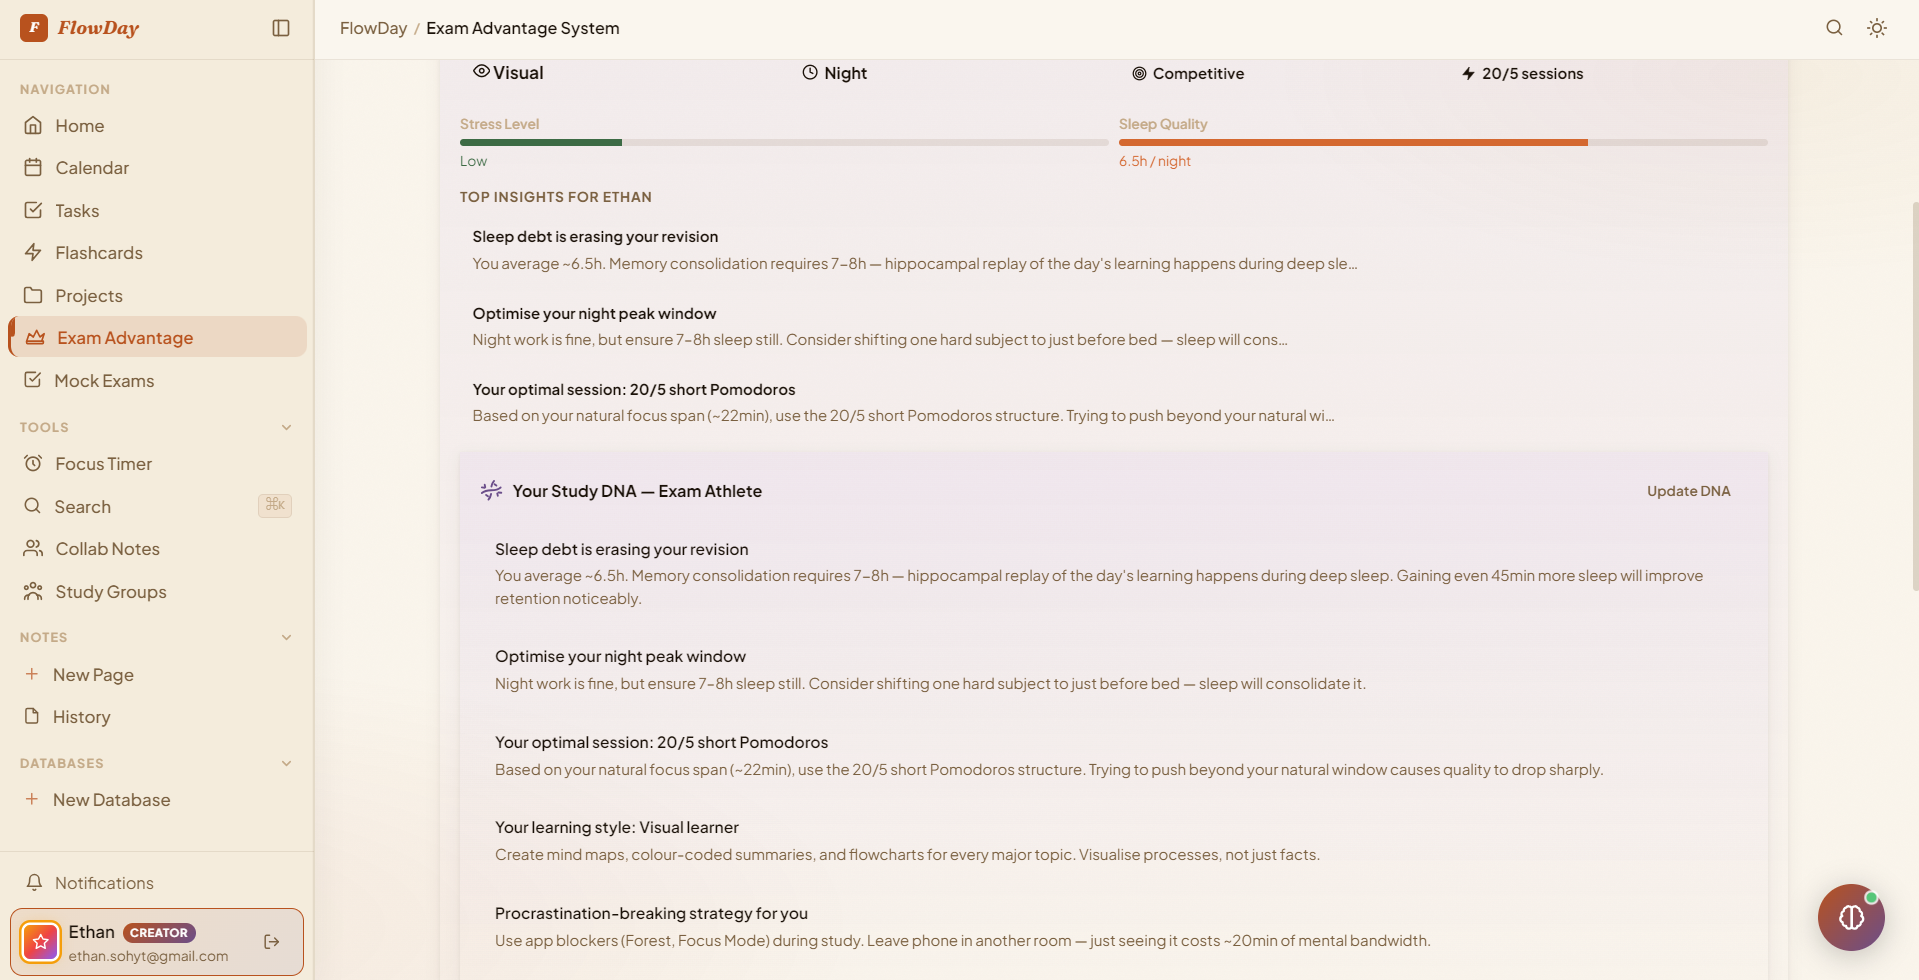Open the Calendar menu item
This screenshot has height=980, width=1919.
[92, 168]
